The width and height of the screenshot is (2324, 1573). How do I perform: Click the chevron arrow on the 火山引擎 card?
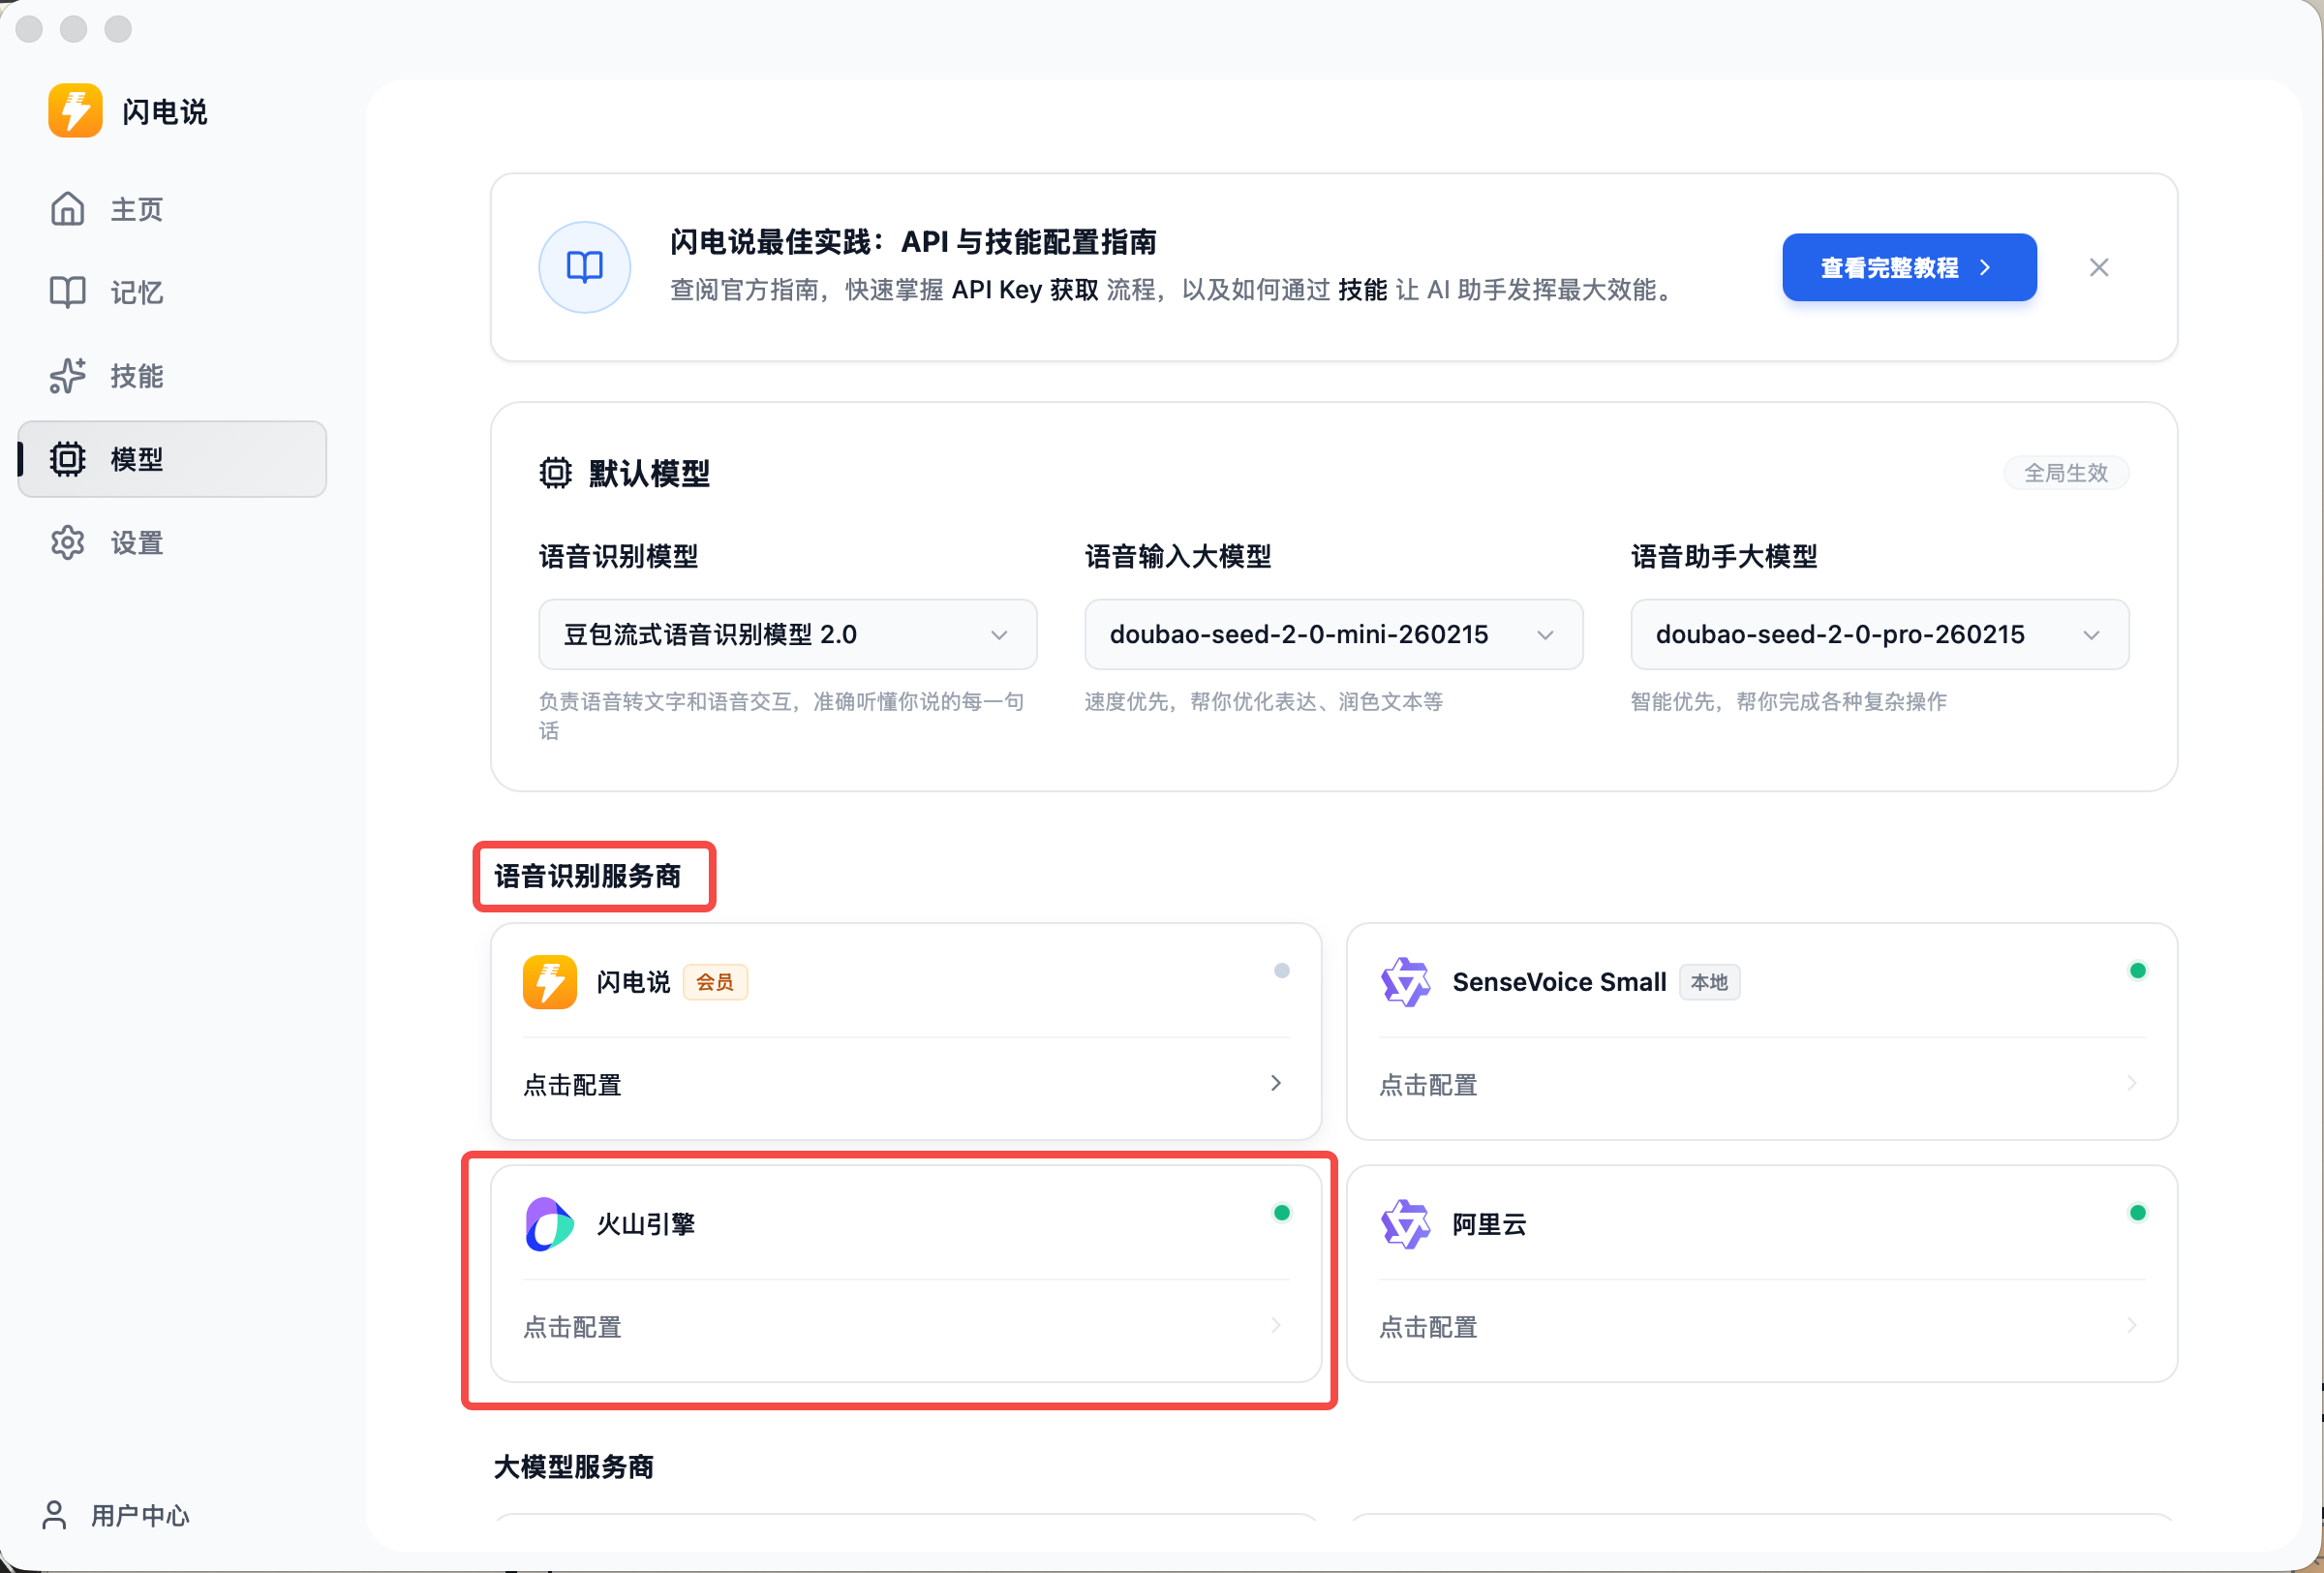[1276, 1325]
